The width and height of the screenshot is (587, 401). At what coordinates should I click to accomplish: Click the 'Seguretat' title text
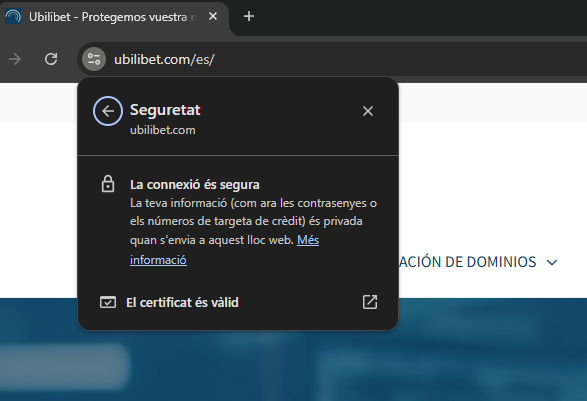pos(165,110)
